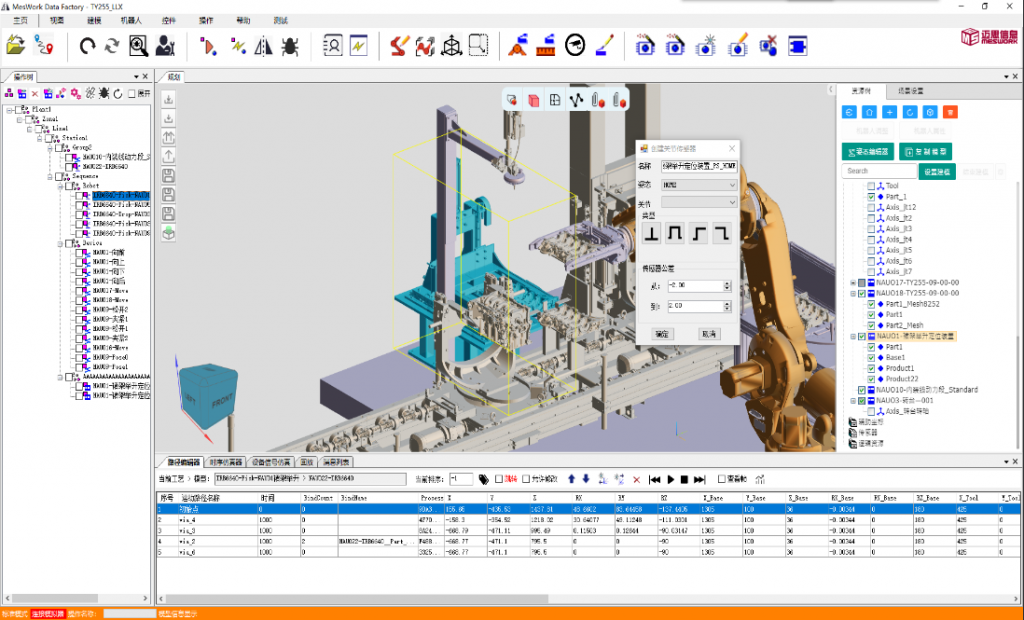This screenshot has width=1024, height=620.
Task: Click the green cube icon on viewport left strip
Action: point(168,233)
